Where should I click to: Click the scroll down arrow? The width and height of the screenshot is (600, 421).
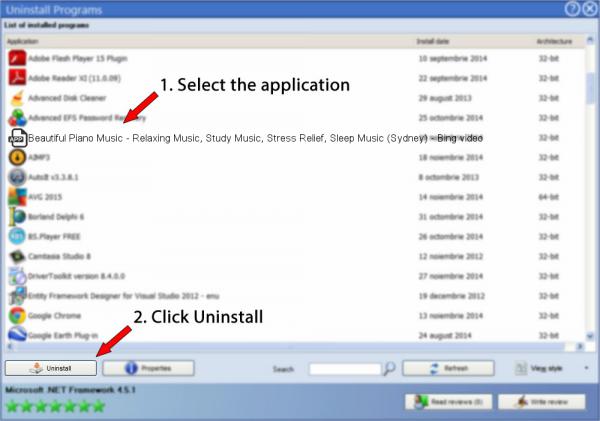[x=590, y=336]
